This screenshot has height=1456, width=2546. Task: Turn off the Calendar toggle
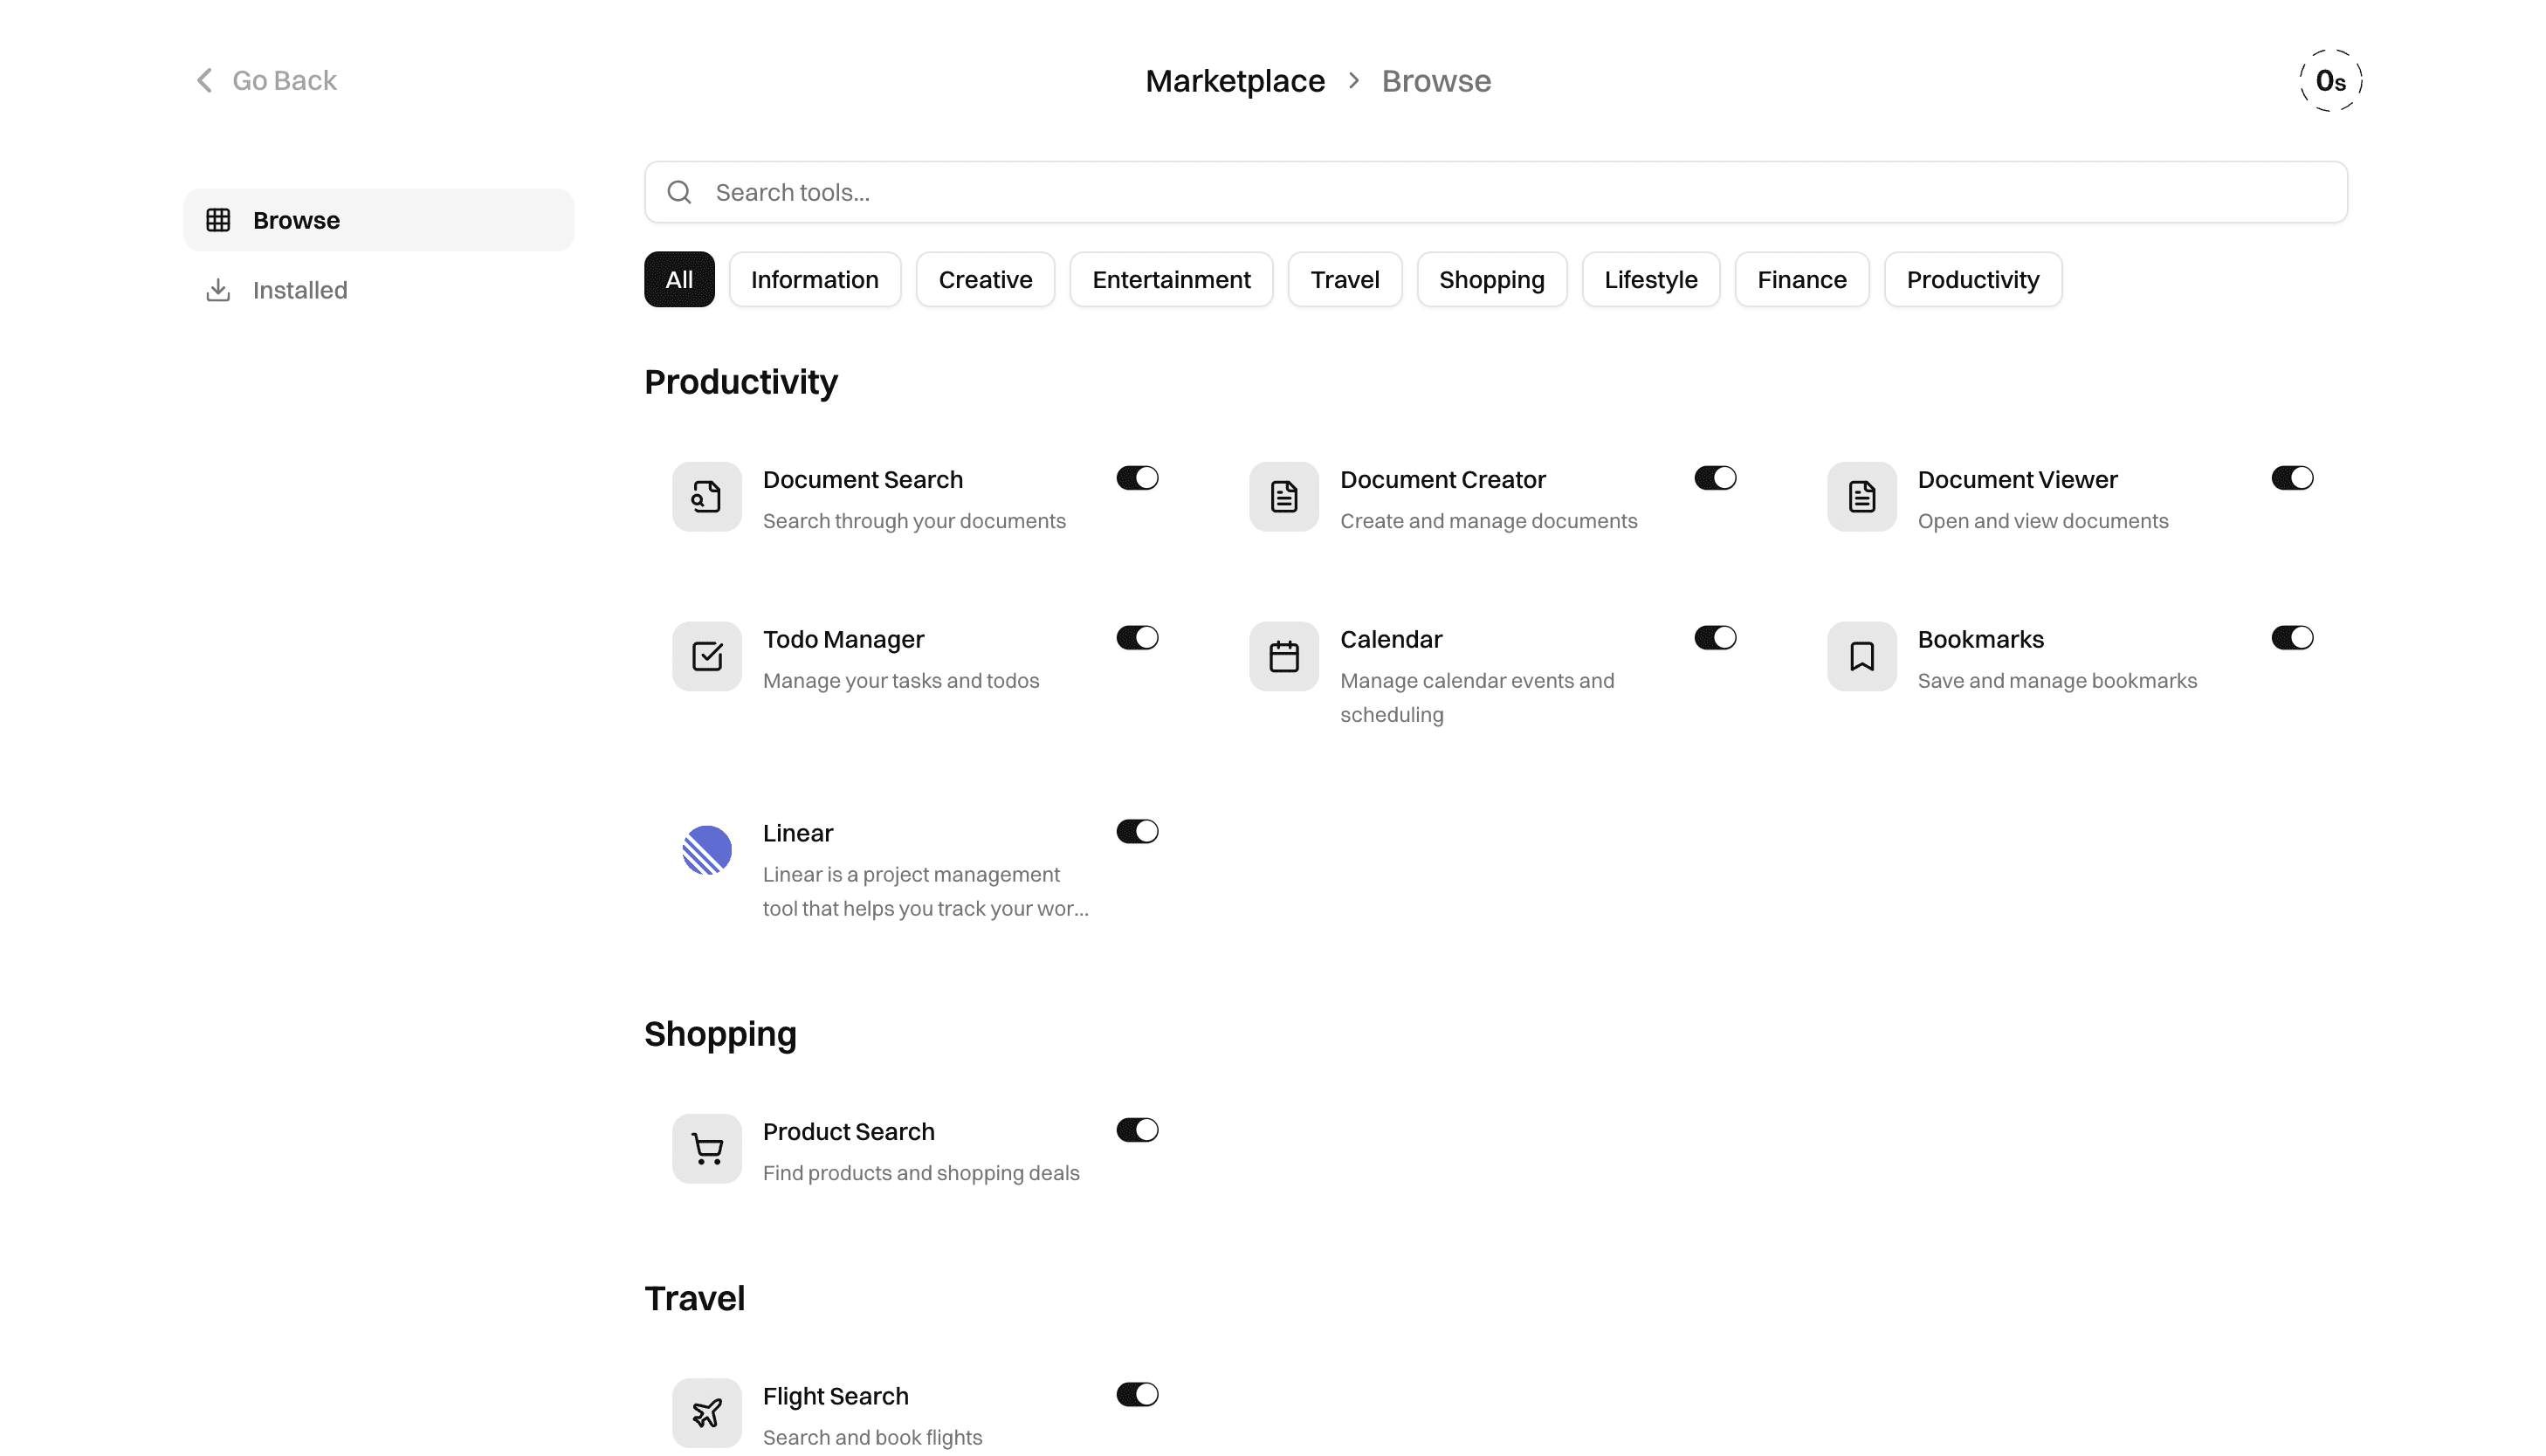point(1714,638)
